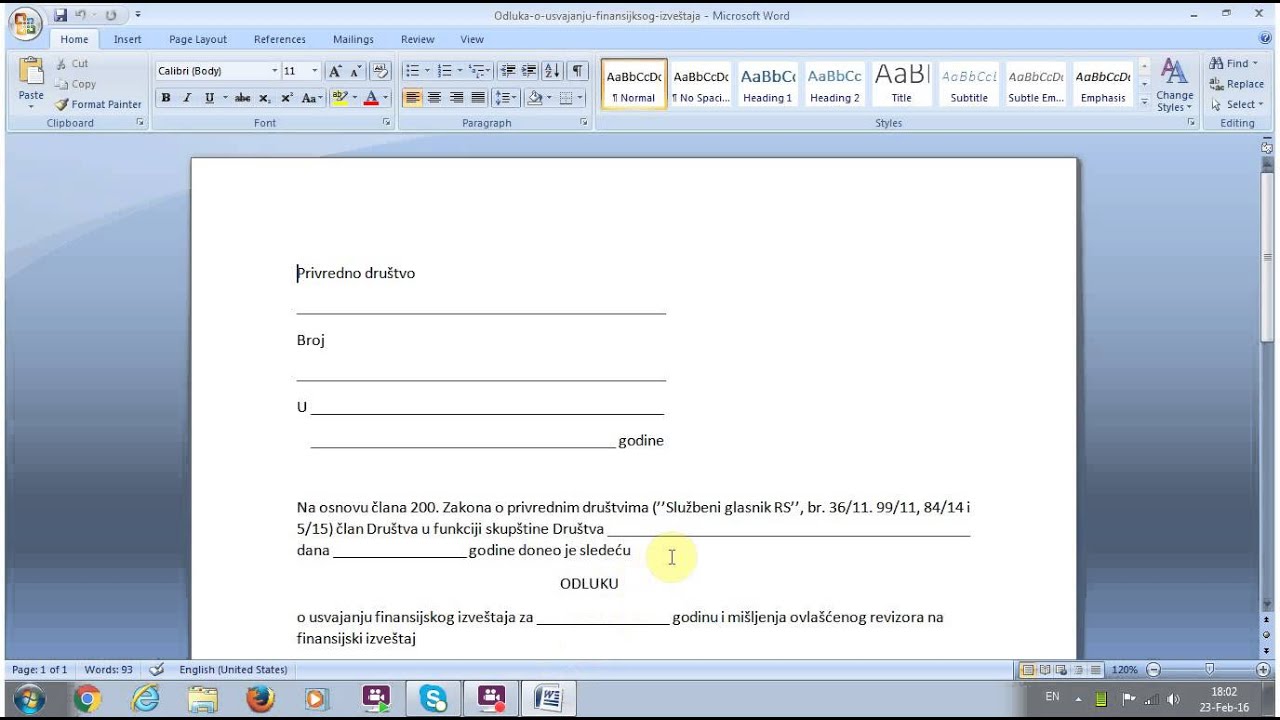Click Find in Editing group

(x=1235, y=63)
